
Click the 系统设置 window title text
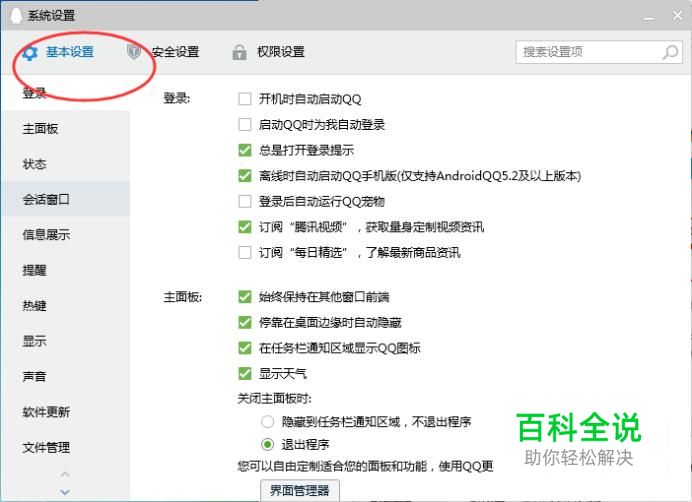(51, 16)
